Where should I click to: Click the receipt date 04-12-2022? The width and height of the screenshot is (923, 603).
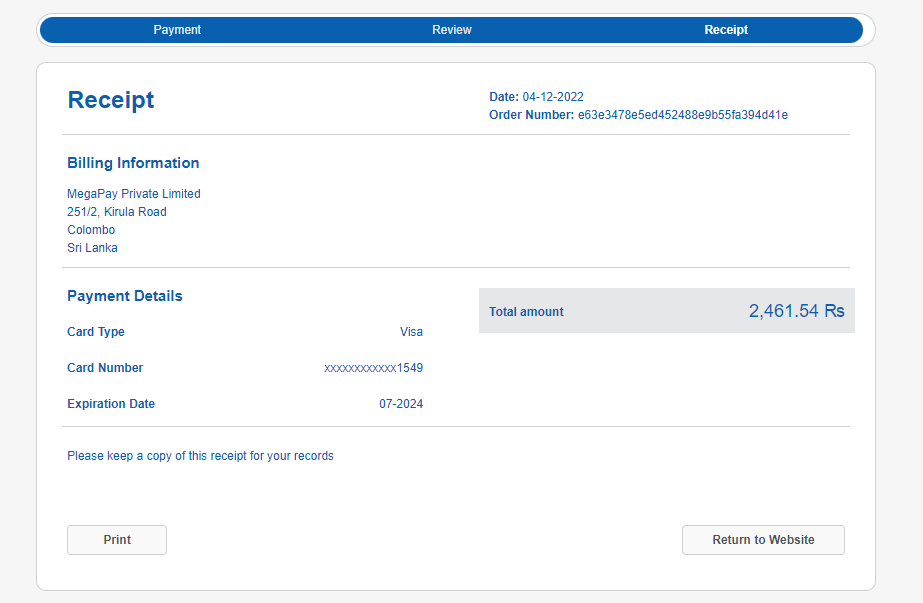click(553, 97)
